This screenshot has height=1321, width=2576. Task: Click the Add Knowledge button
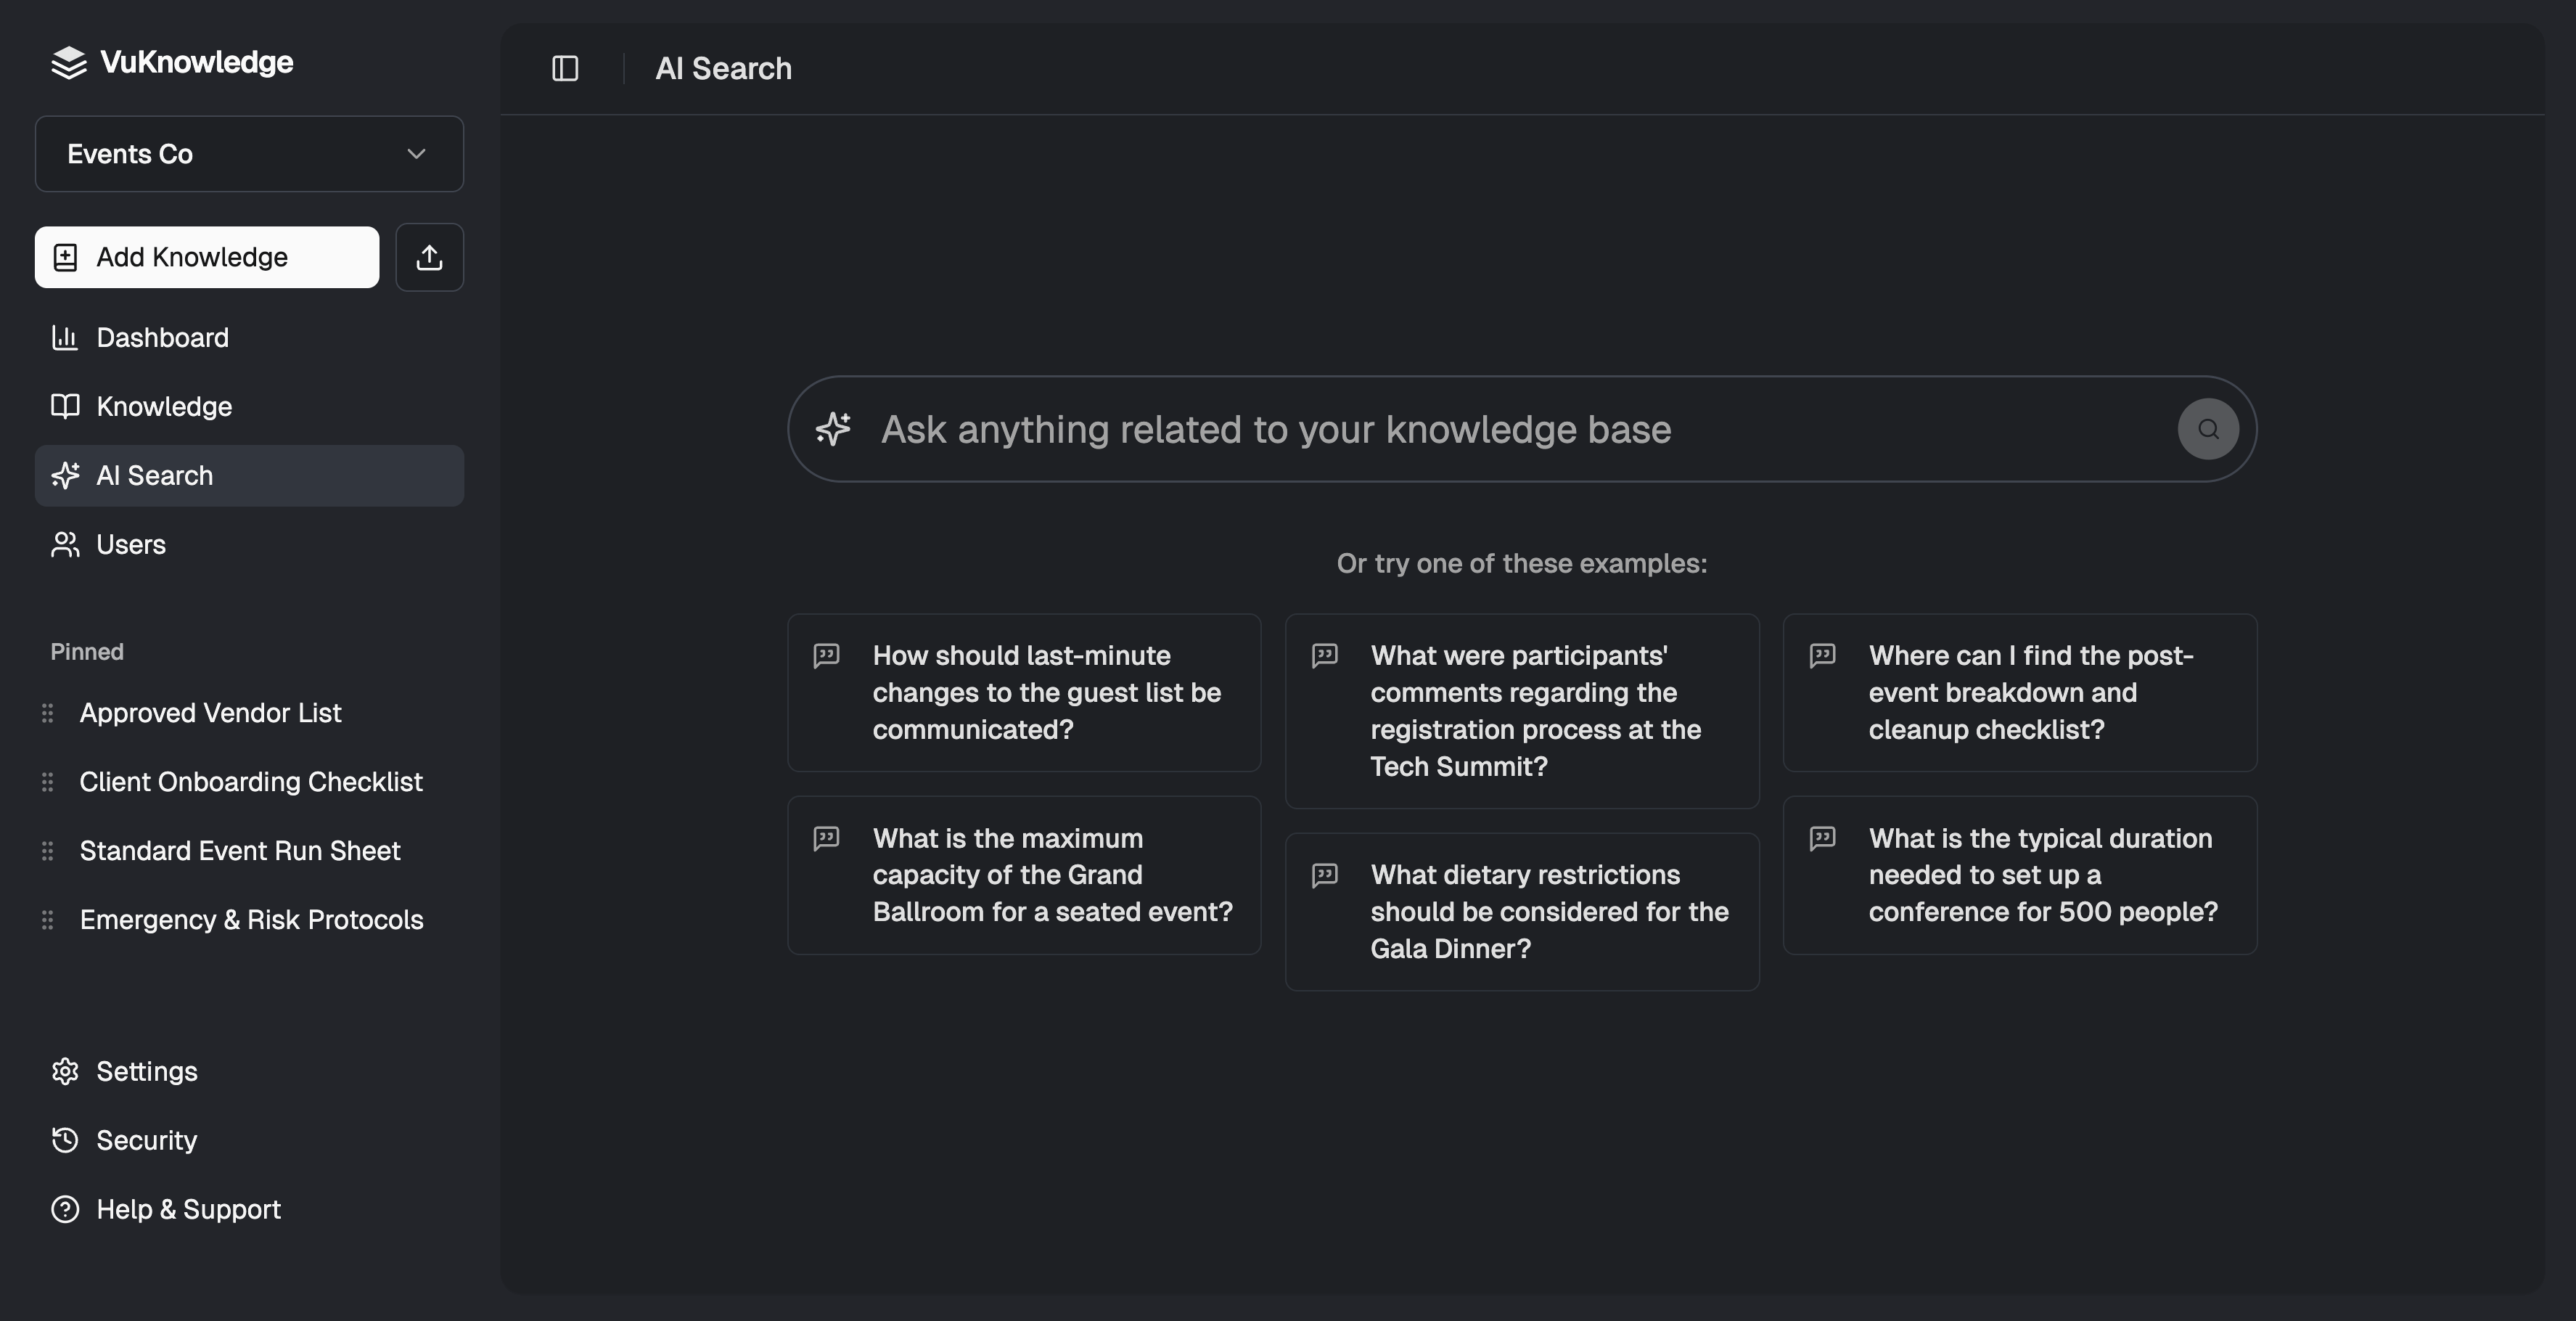[x=206, y=257]
